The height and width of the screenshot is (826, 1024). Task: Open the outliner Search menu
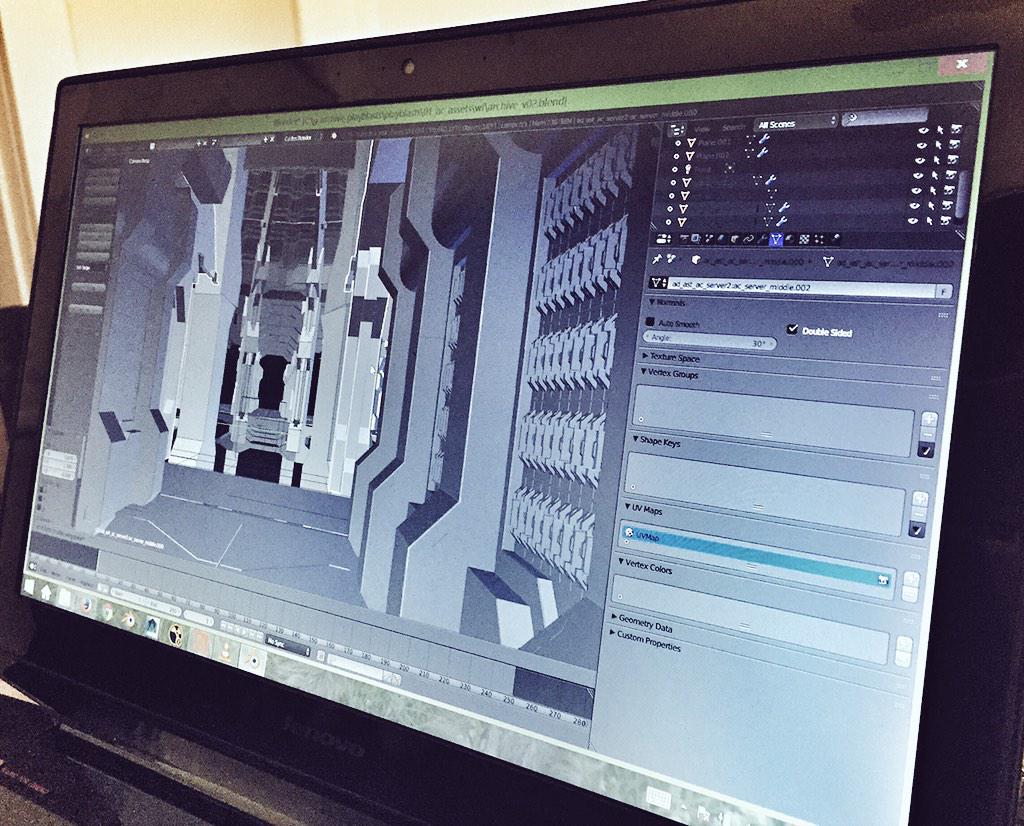click(x=733, y=128)
